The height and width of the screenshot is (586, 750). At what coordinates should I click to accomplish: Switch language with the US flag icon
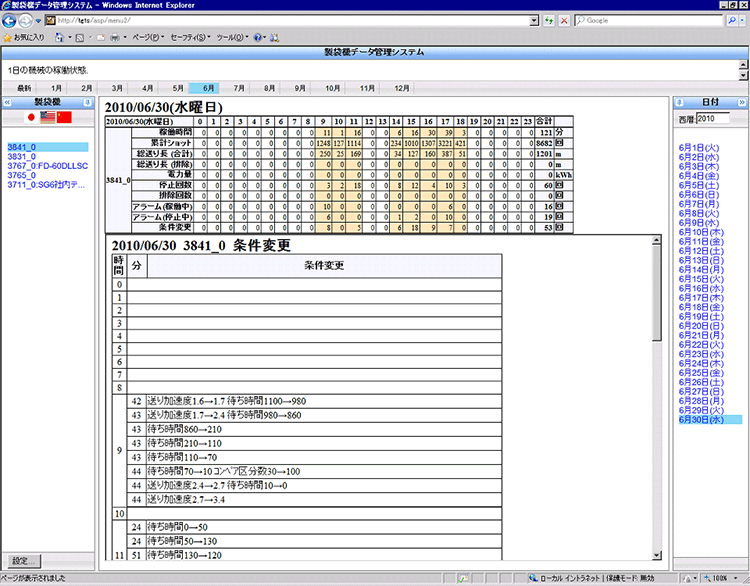pos(47,118)
